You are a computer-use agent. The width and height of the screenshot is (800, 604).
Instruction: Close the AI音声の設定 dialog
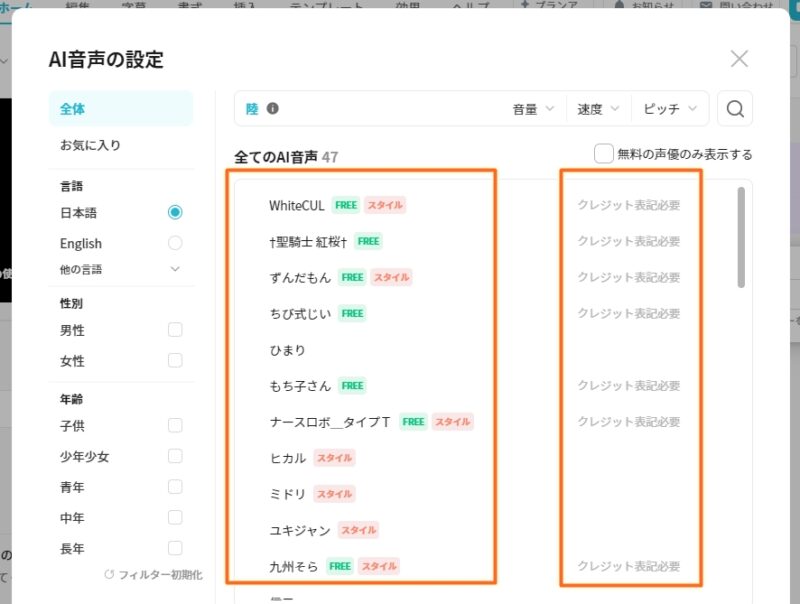coord(739,59)
